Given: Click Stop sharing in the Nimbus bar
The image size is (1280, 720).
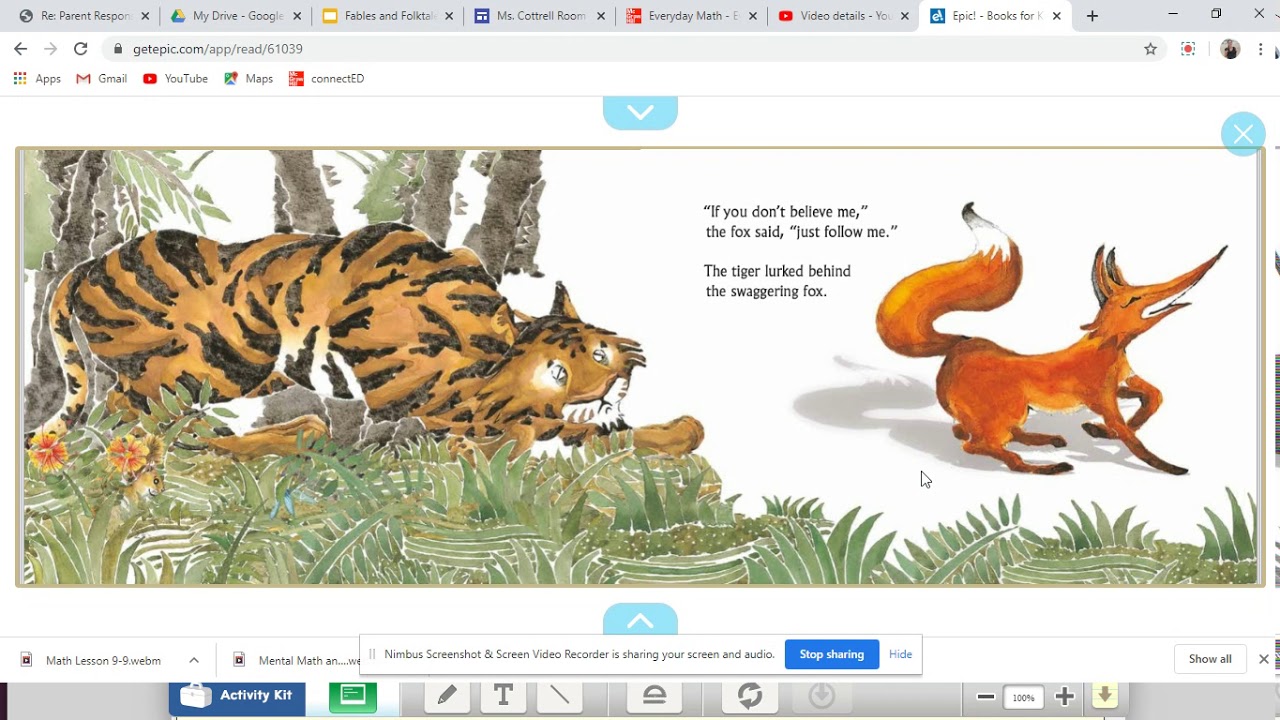Looking at the screenshot, I should coord(831,654).
